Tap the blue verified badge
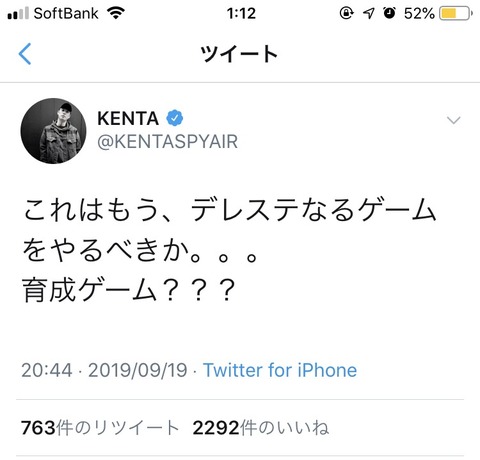 [175, 118]
